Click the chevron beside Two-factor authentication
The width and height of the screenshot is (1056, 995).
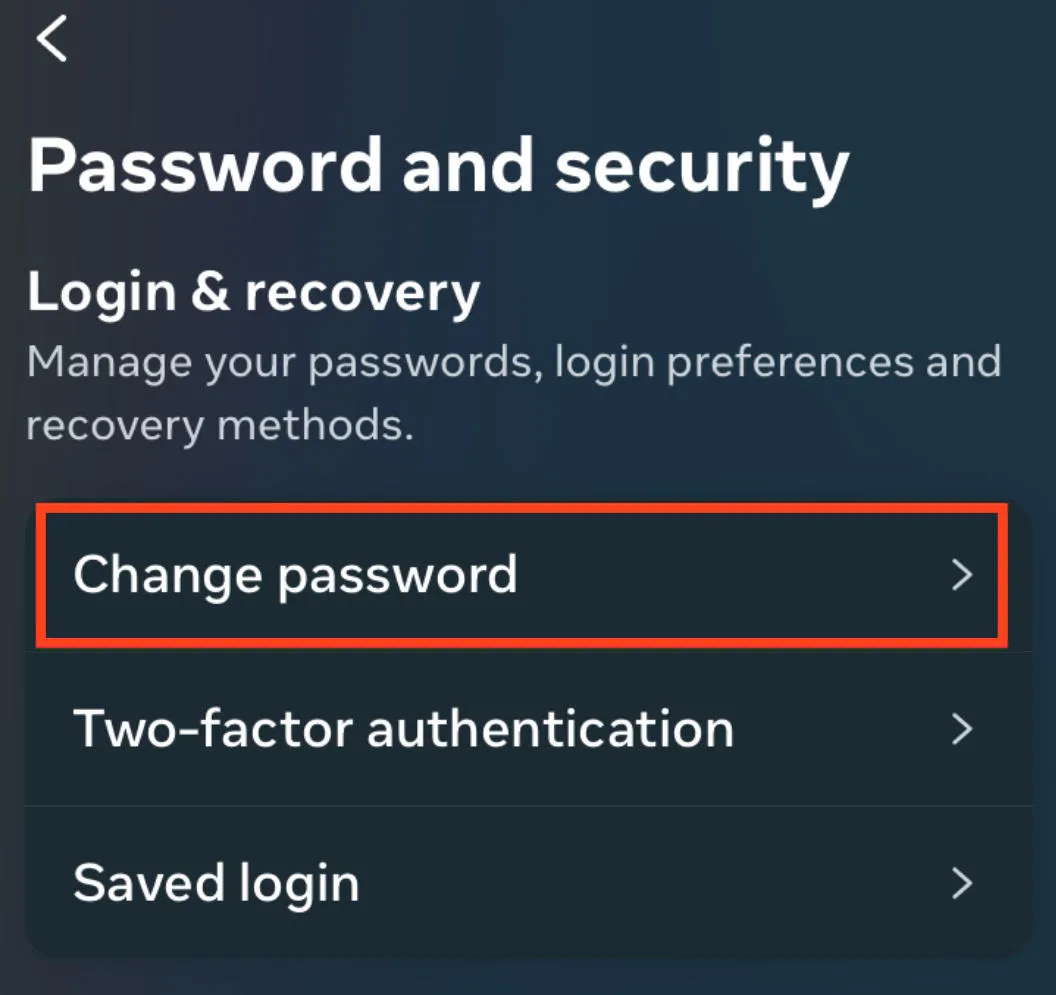961,729
